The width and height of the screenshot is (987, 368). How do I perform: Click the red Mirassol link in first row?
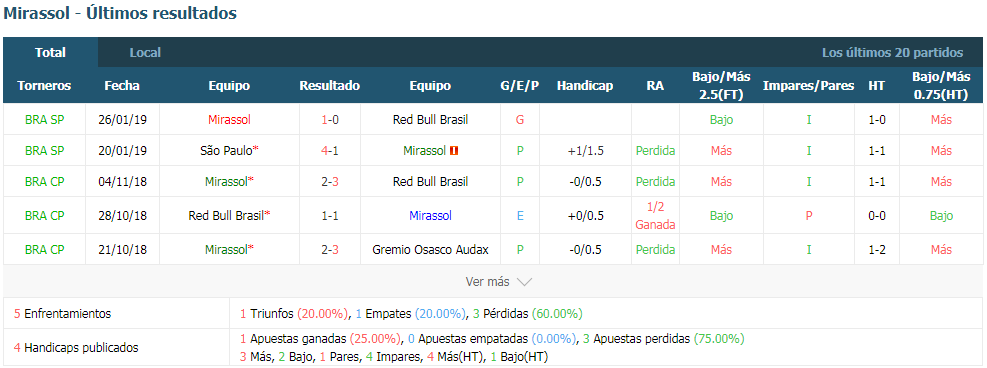point(229,120)
